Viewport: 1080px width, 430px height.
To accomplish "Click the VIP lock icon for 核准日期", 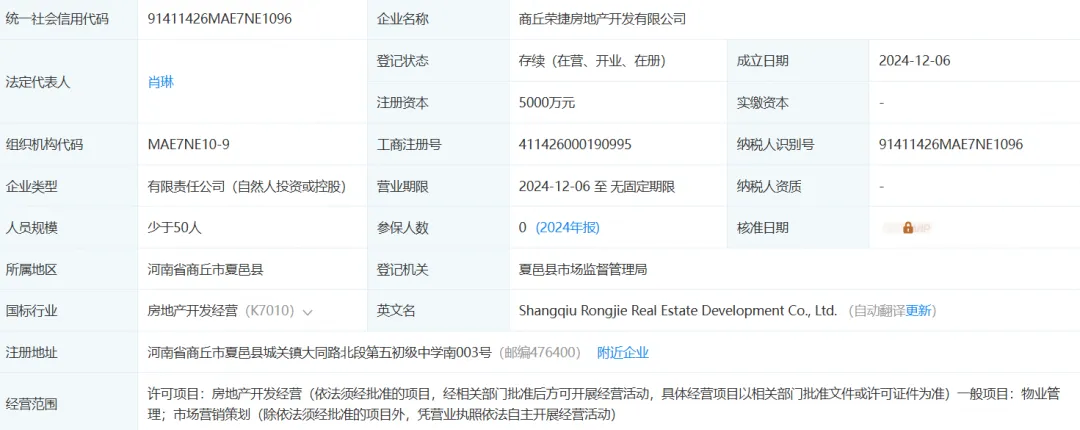I will click(x=908, y=227).
